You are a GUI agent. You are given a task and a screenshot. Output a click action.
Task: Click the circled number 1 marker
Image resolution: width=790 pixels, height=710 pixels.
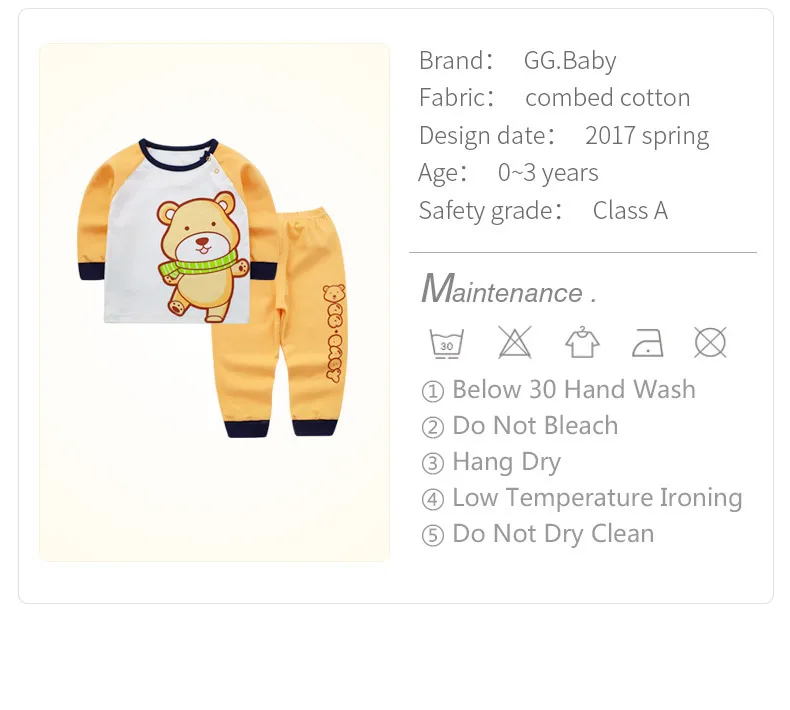tap(433, 391)
